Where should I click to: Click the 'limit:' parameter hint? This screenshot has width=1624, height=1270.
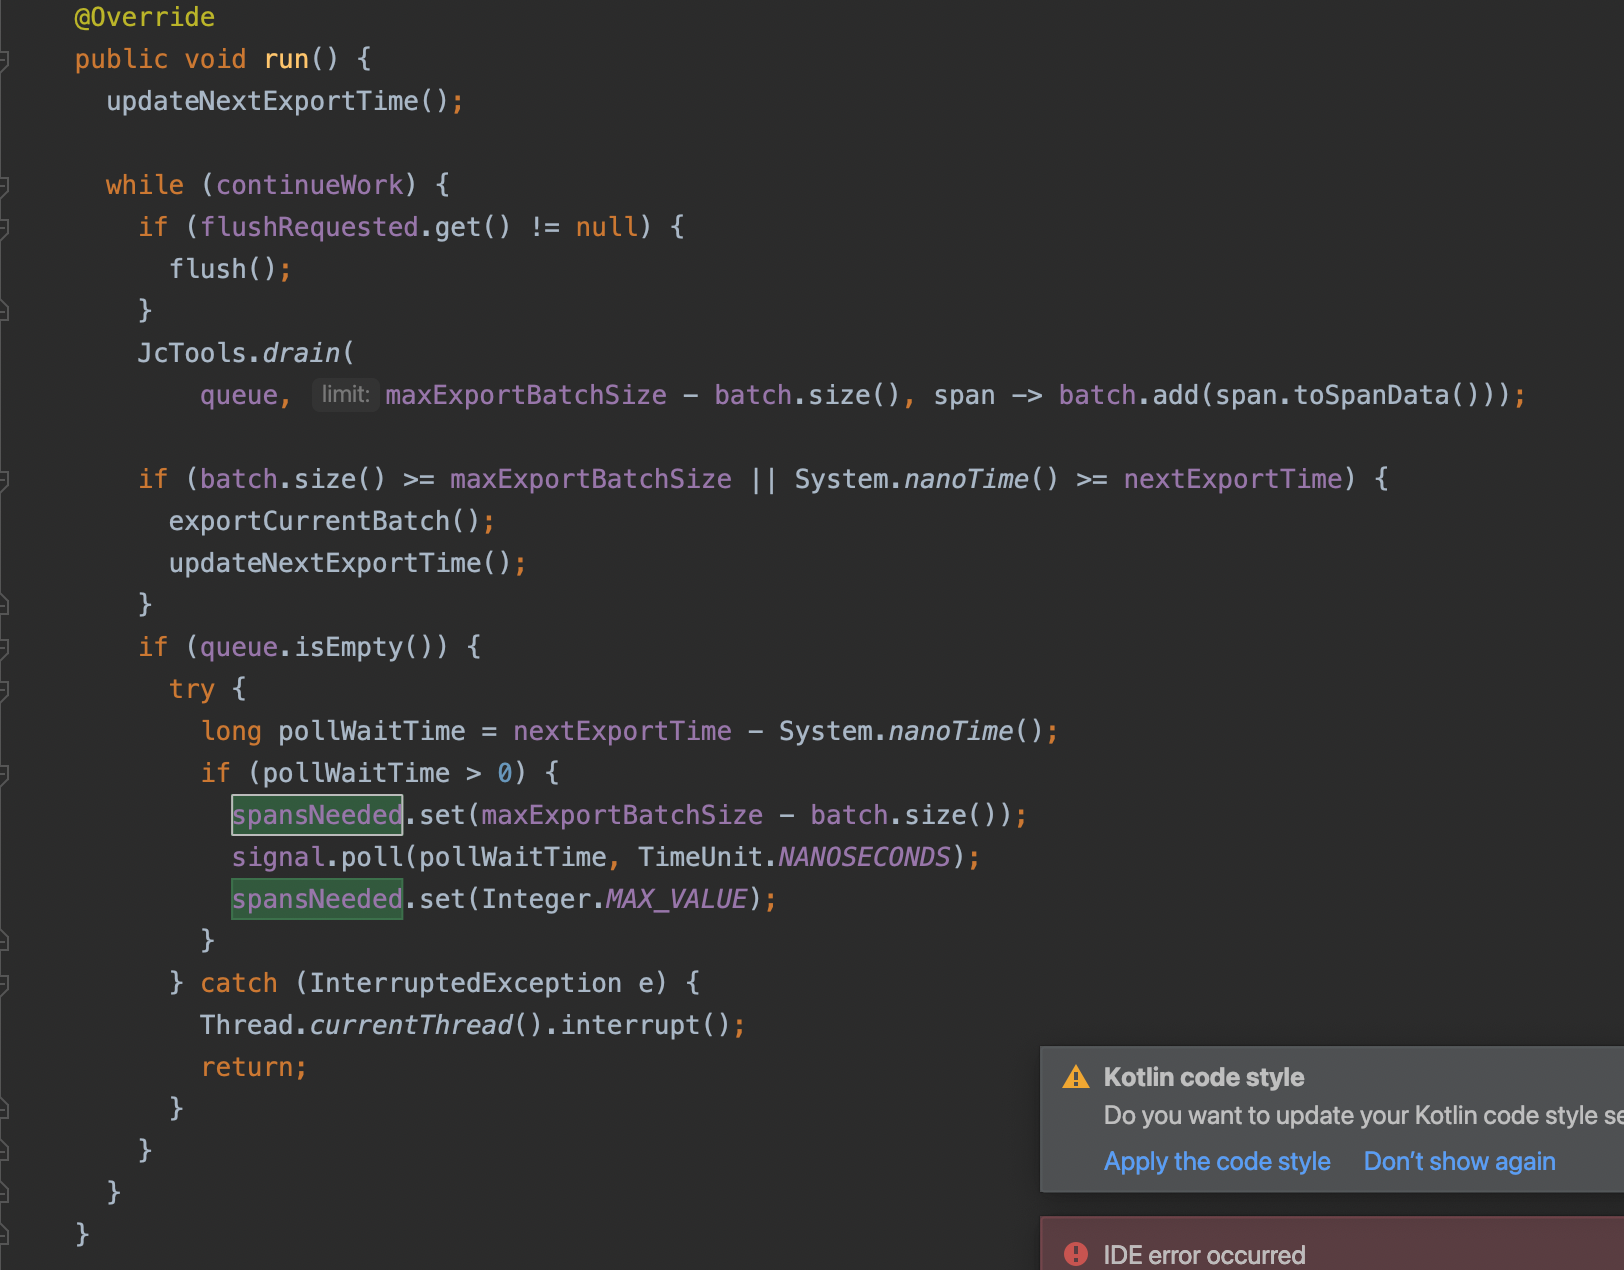pyautogui.click(x=346, y=395)
